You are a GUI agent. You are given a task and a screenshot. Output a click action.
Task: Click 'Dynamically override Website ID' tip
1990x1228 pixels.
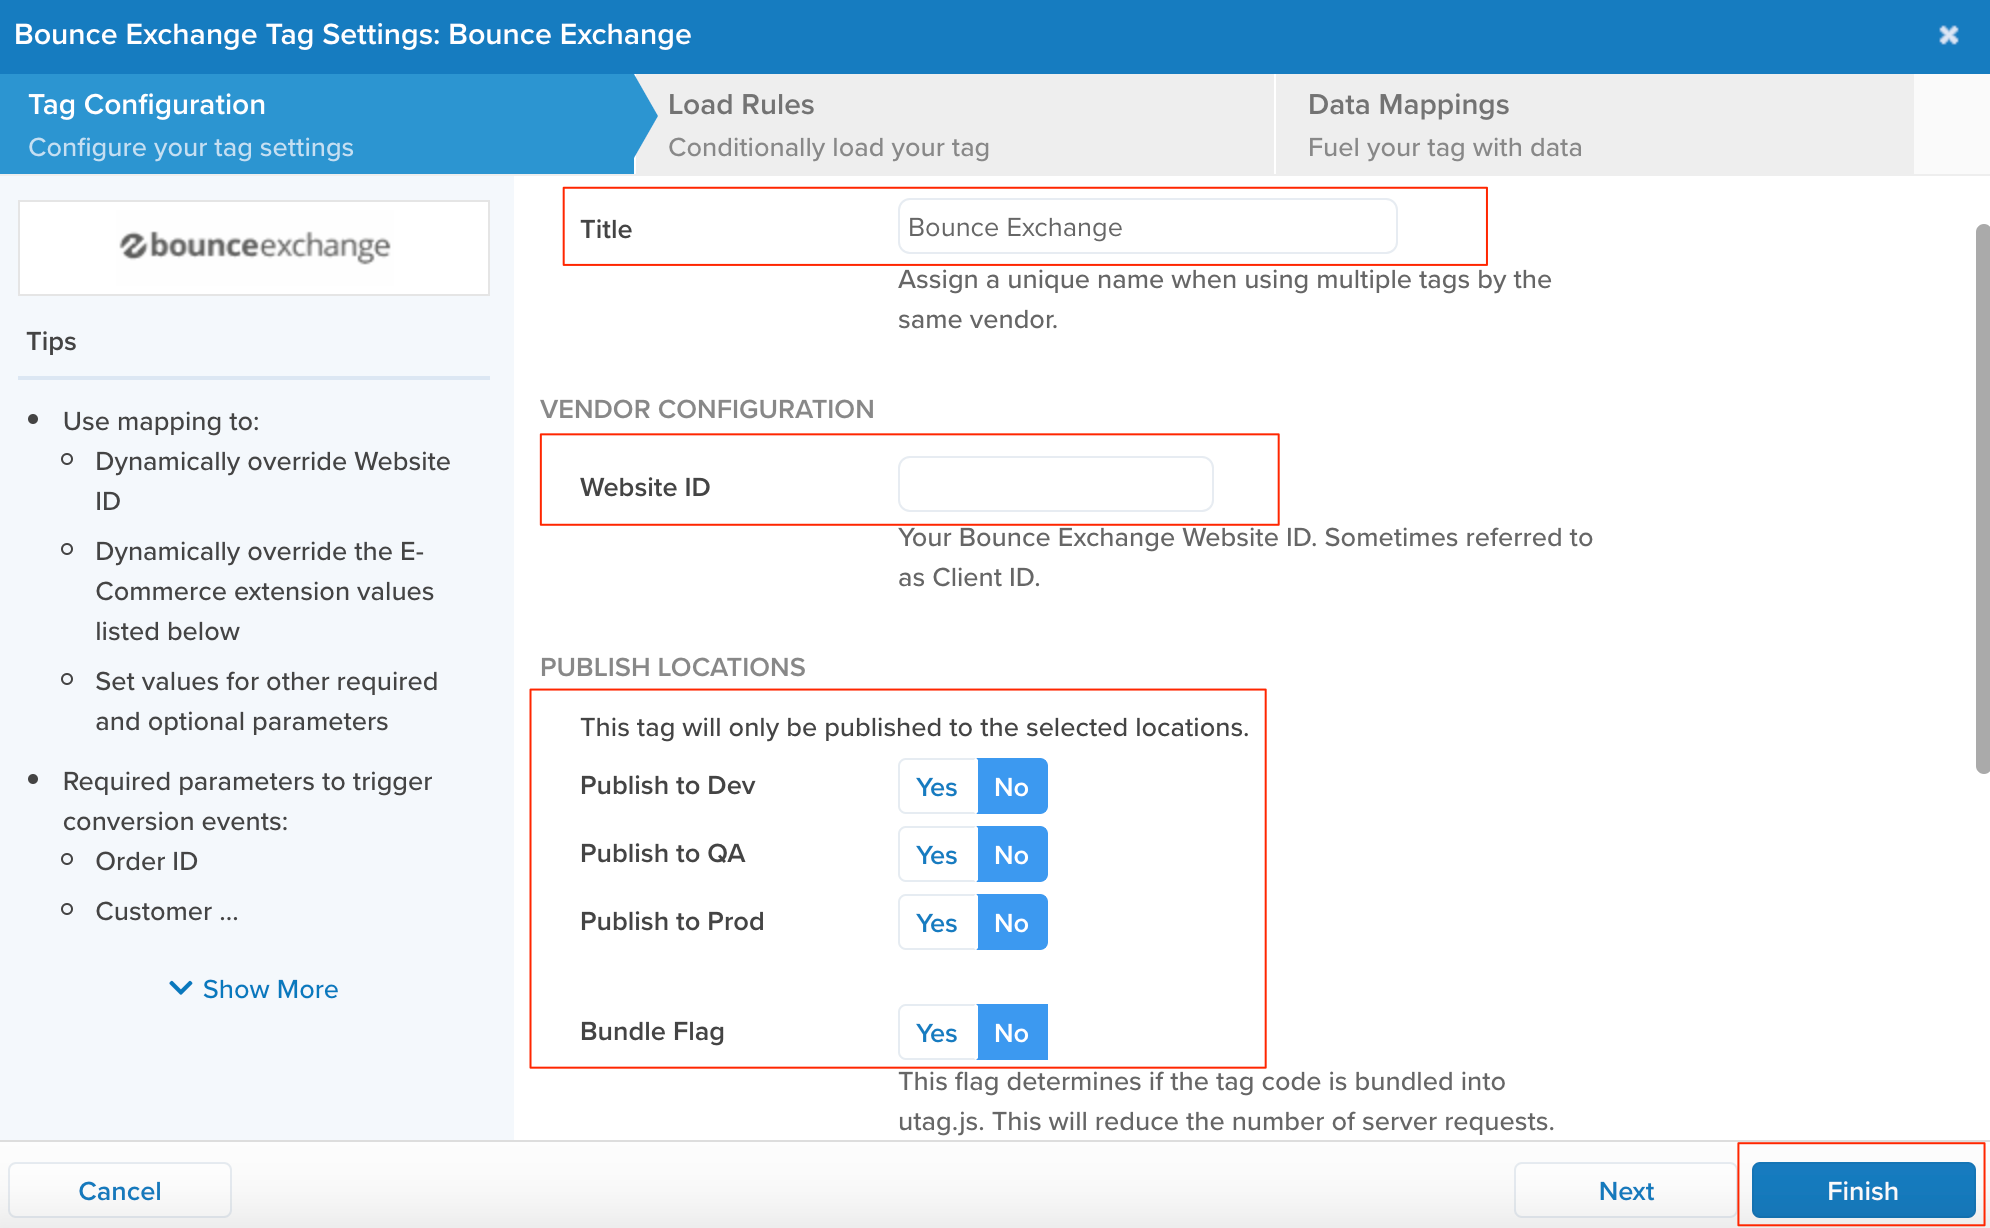click(x=273, y=481)
